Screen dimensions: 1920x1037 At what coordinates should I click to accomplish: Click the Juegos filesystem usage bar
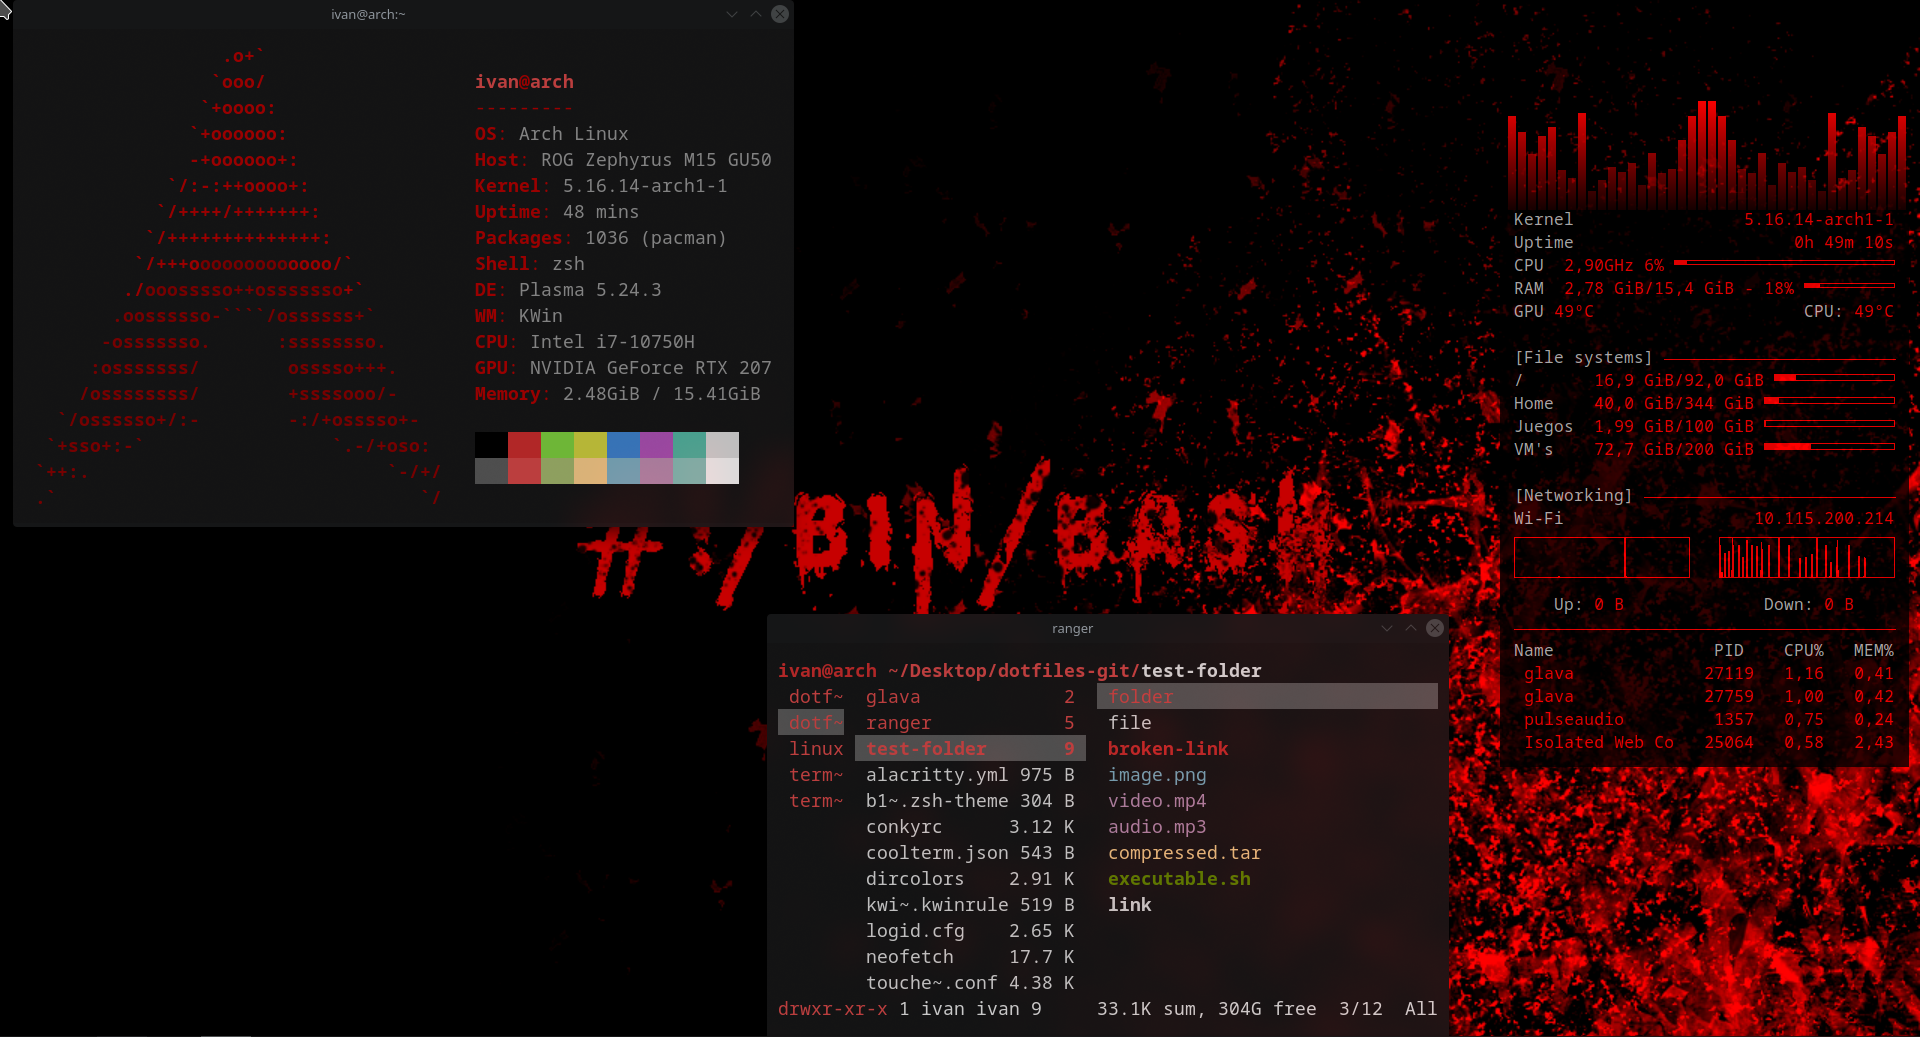1830,424
